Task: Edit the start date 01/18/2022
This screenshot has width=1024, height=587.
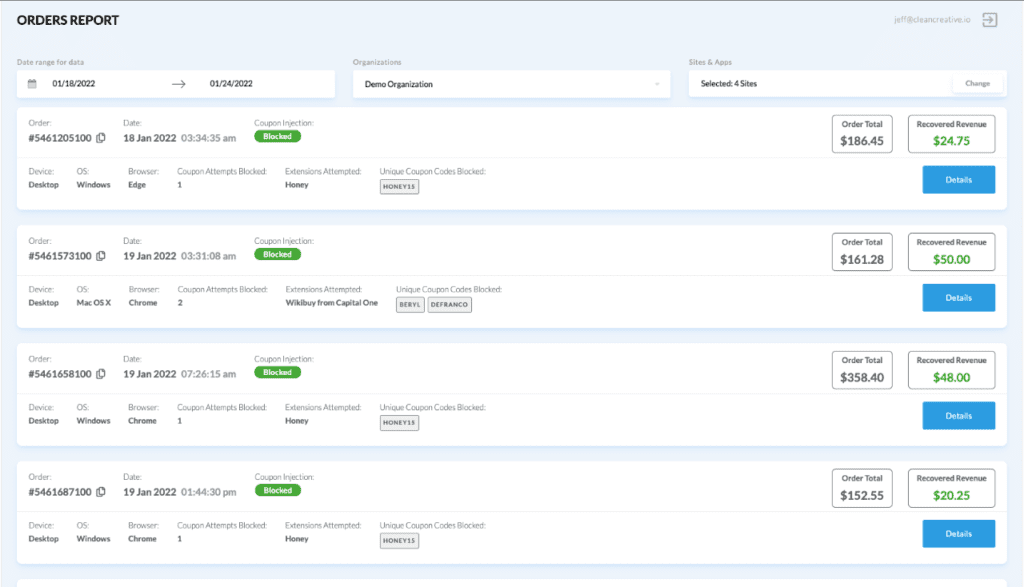Action: [72, 84]
